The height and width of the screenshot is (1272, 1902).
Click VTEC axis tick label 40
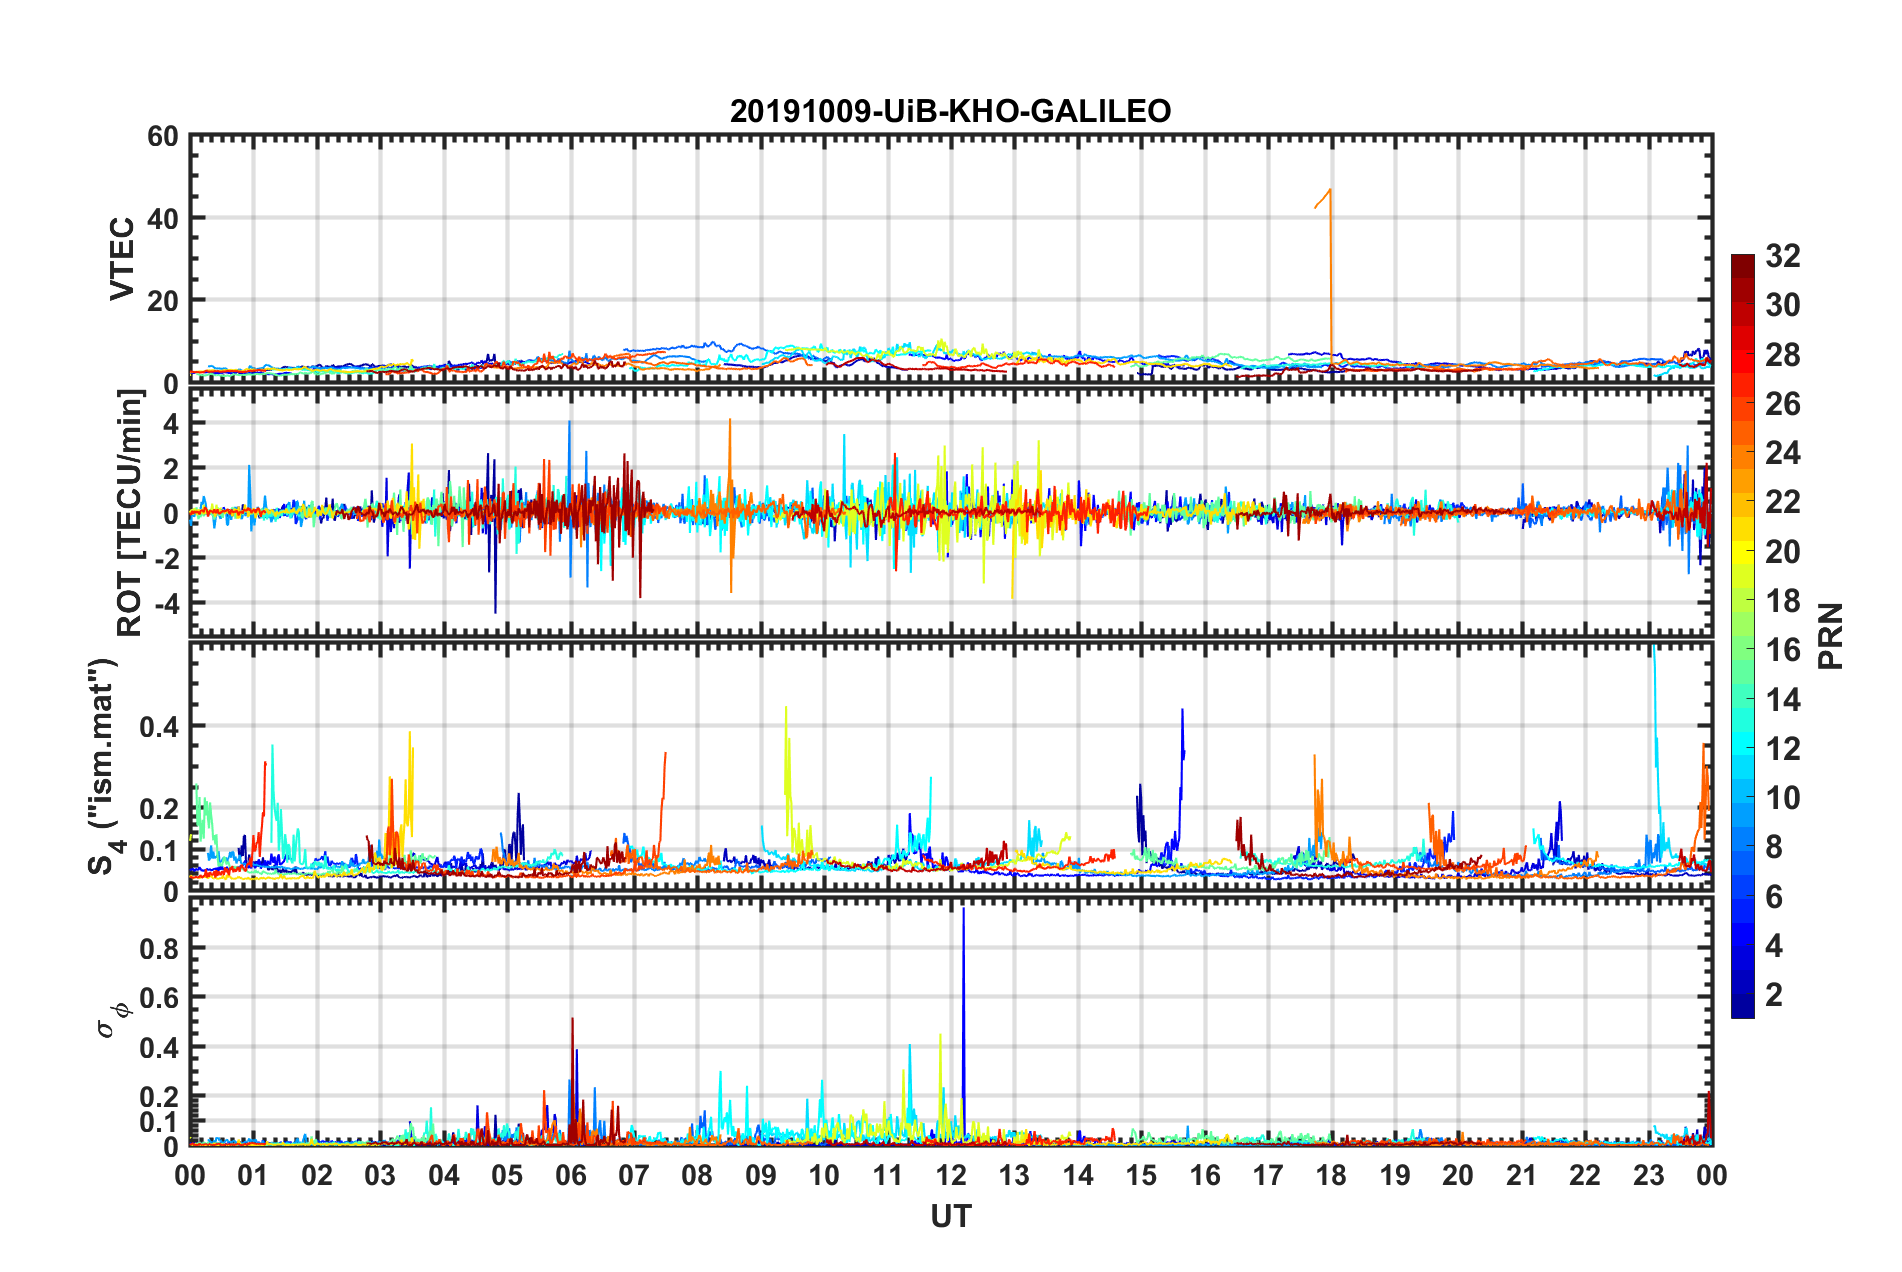click(x=163, y=218)
